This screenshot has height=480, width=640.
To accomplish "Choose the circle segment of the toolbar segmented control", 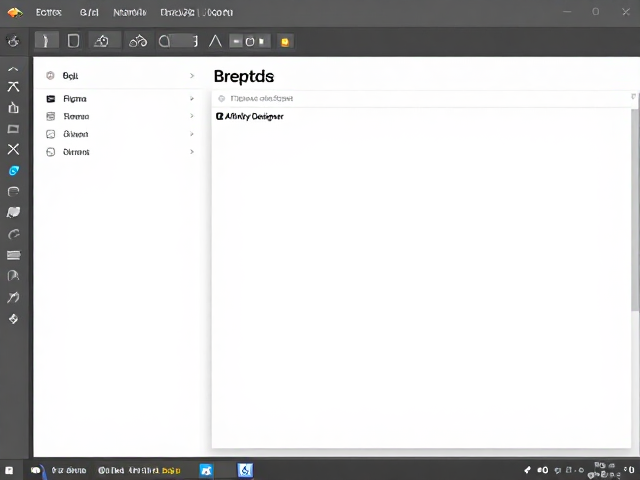I will [250, 41].
